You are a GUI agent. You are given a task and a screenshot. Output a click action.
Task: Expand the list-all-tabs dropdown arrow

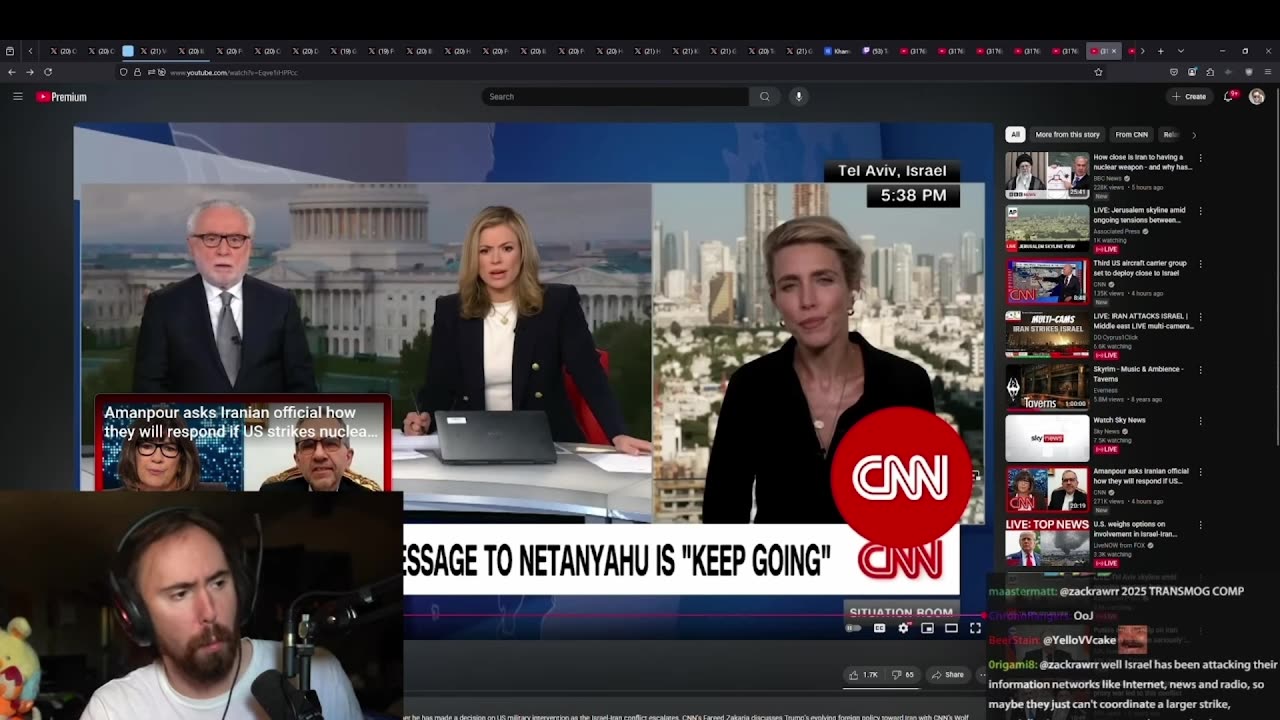pyautogui.click(x=1181, y=51)
